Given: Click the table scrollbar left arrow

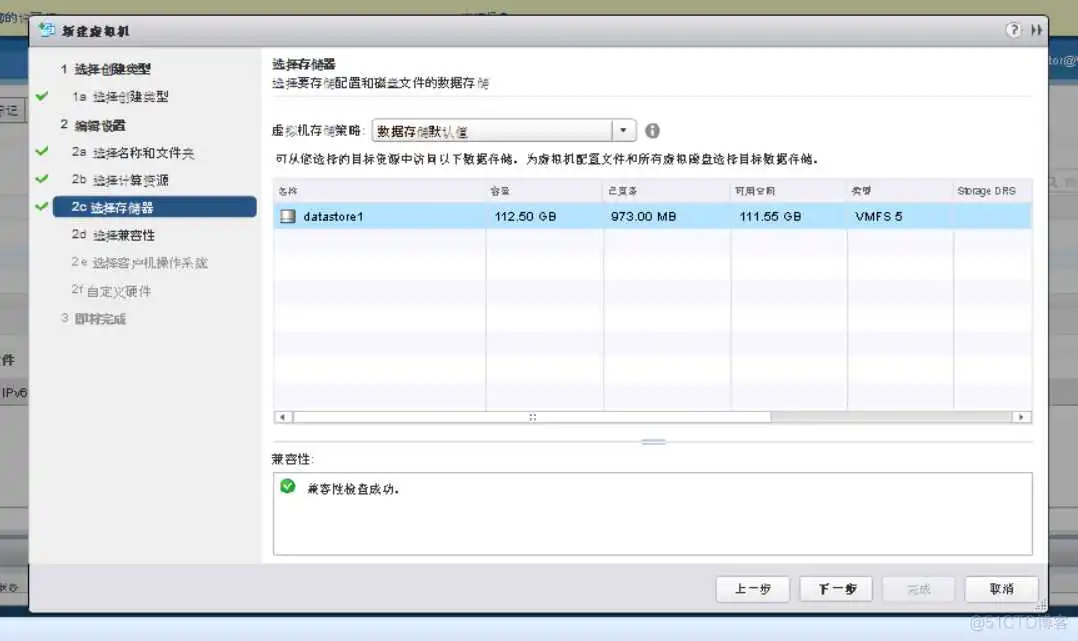Looking at the screenshot, I should click(283, 417).
